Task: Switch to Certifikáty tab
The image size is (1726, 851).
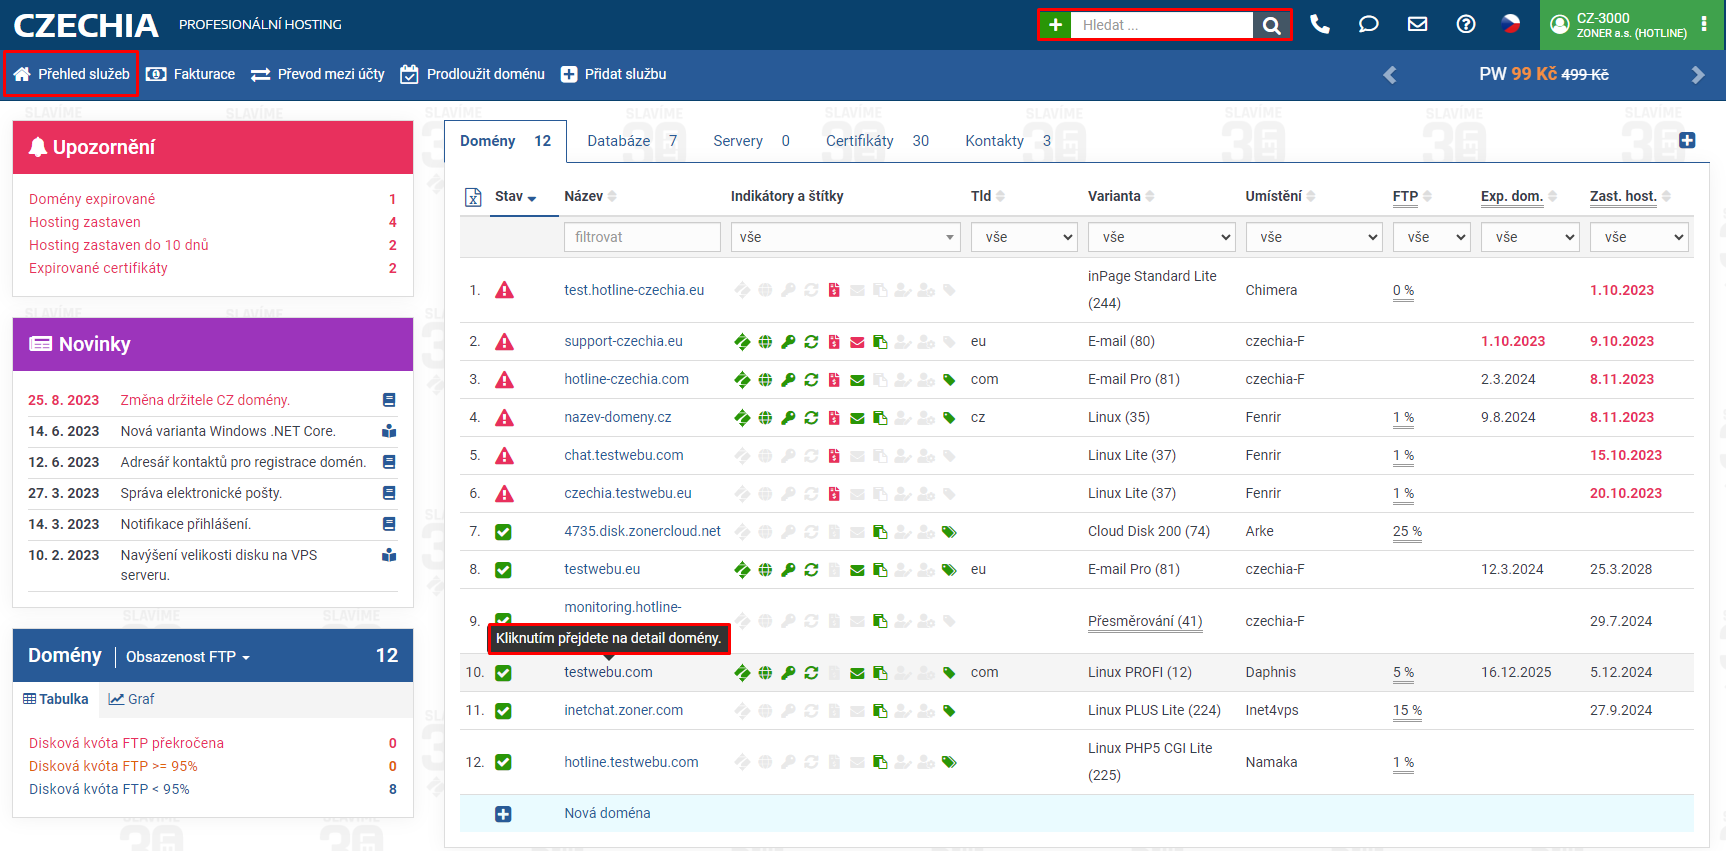Action: (x=877, y=141)
